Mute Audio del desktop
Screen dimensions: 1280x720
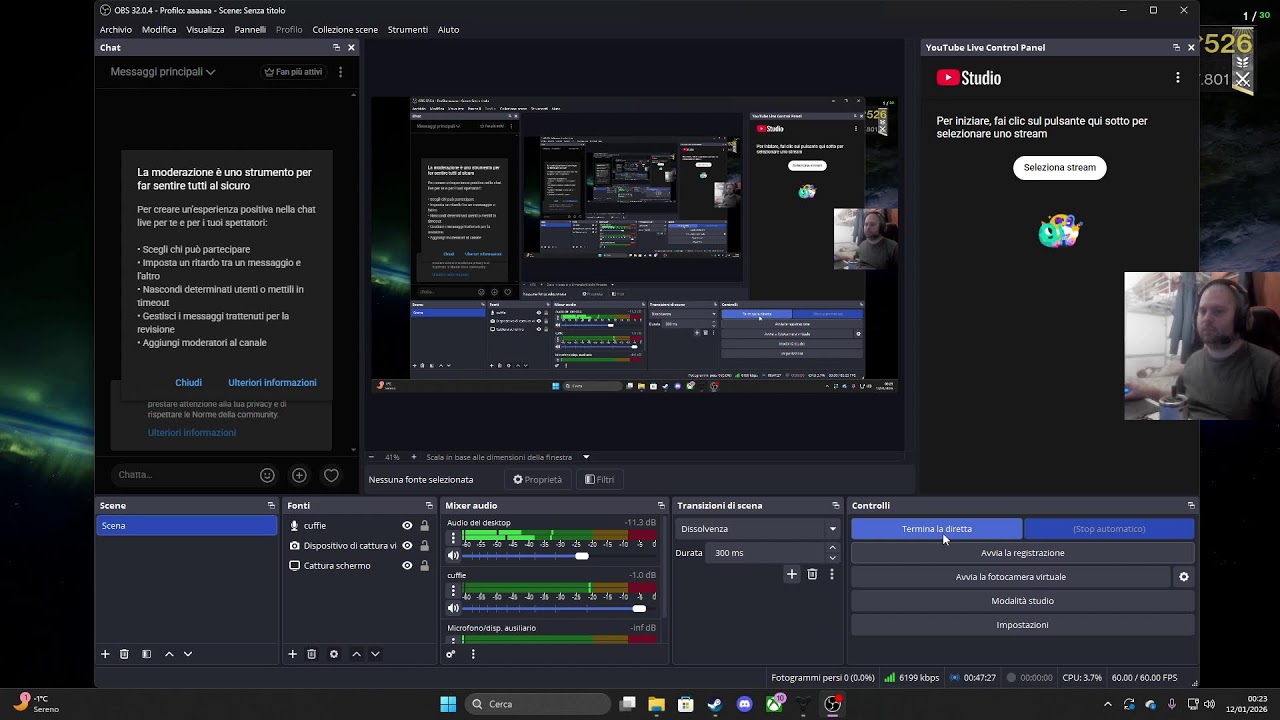pos(453,556)
